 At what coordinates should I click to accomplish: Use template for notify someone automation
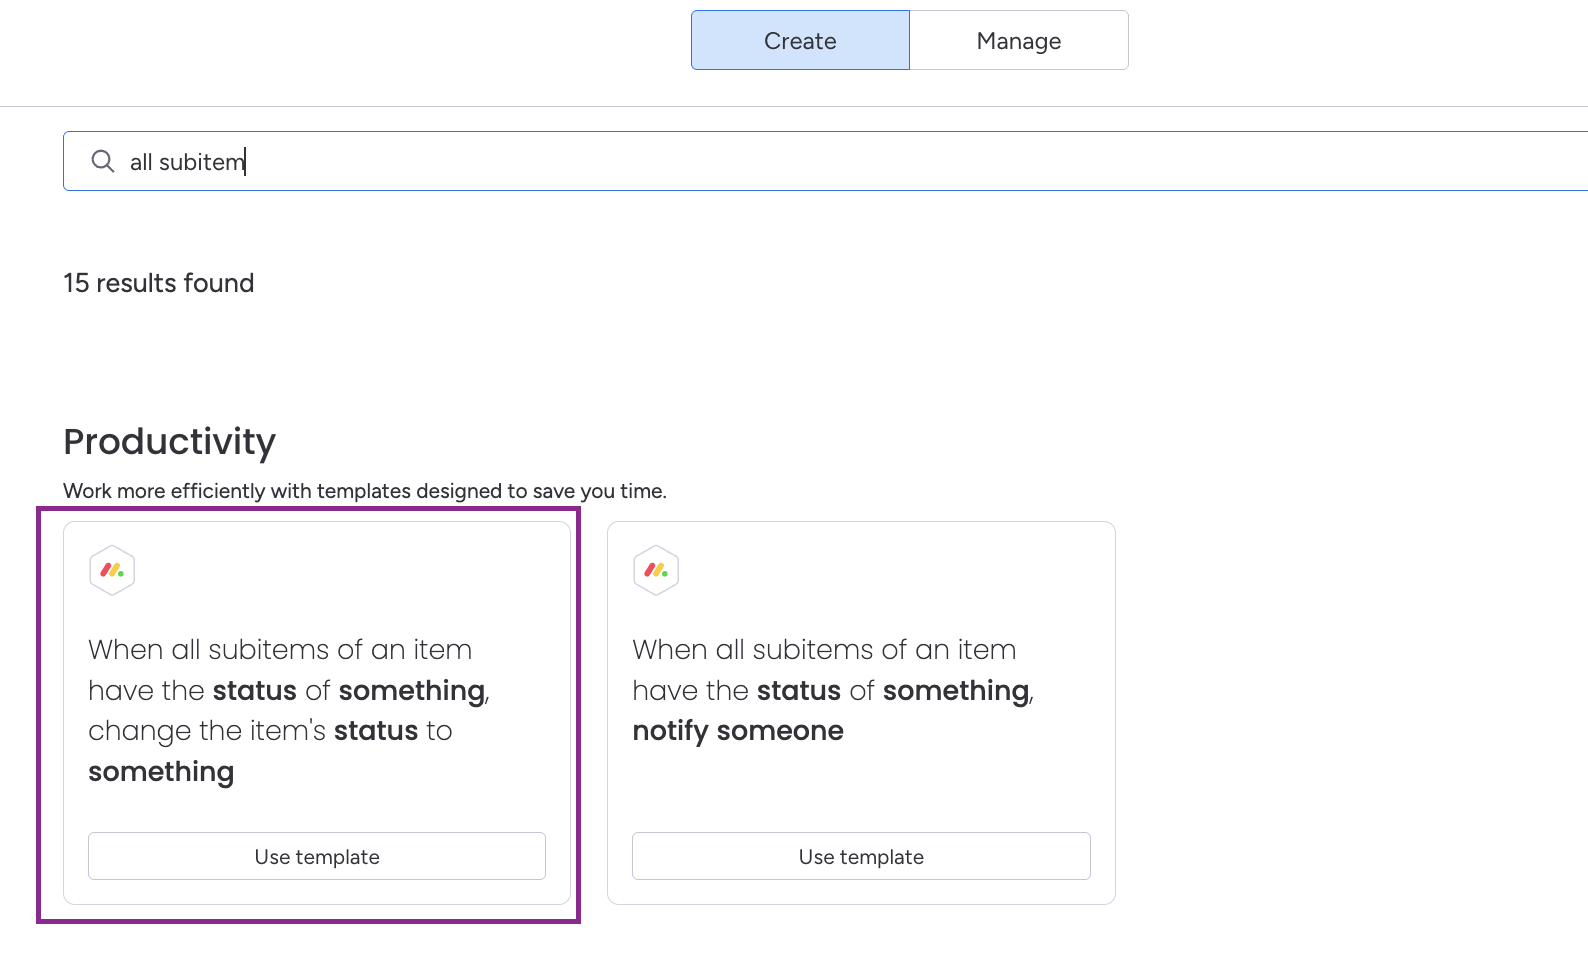click(861, 857)
